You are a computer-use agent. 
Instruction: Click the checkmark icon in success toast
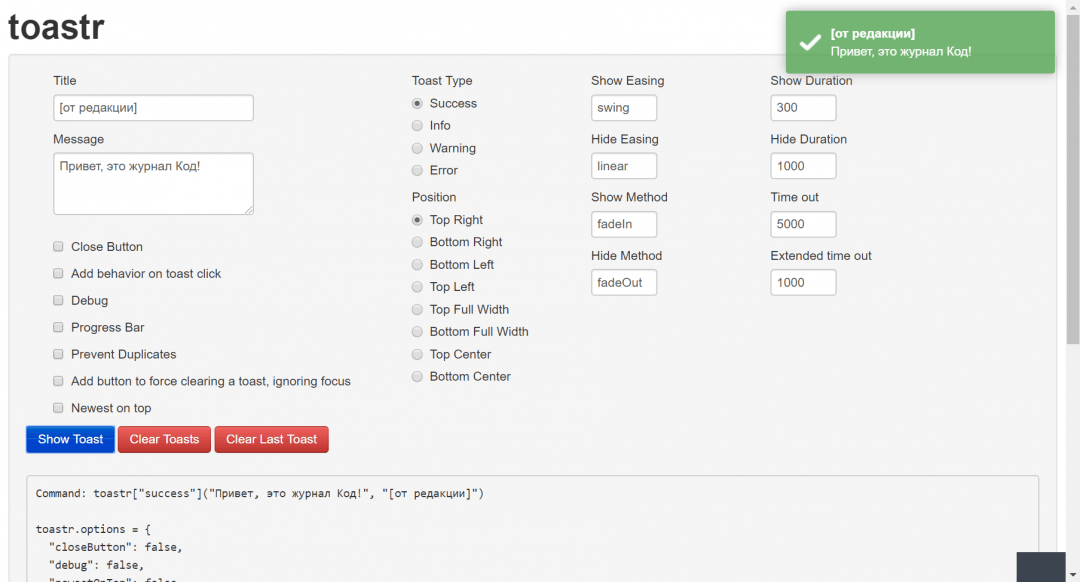click(809, 43)
